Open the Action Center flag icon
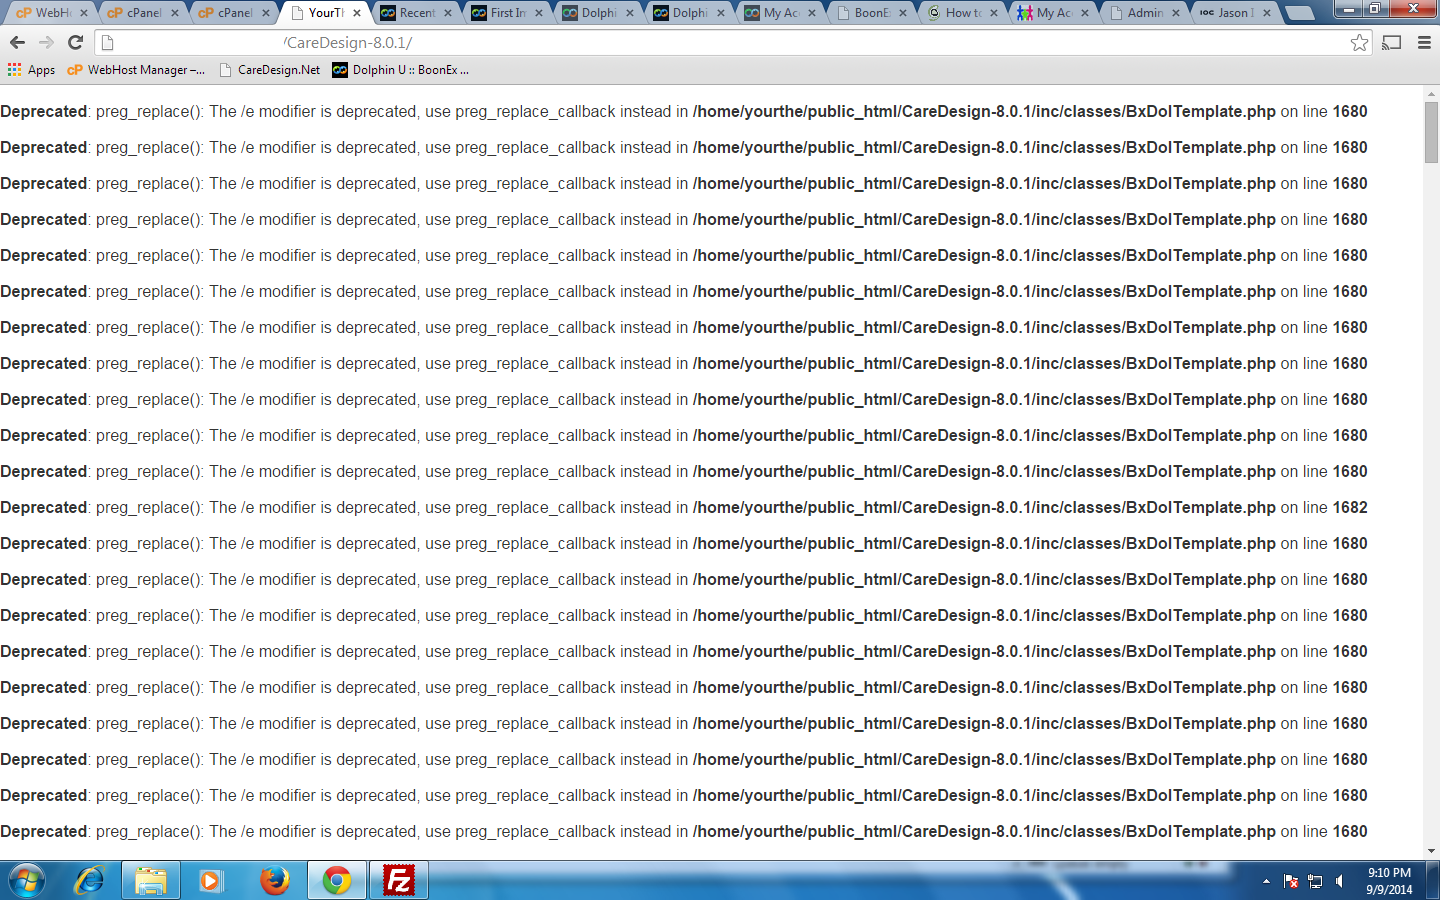Screen dimensions: 1440x900 click(x=1291, y=881)
